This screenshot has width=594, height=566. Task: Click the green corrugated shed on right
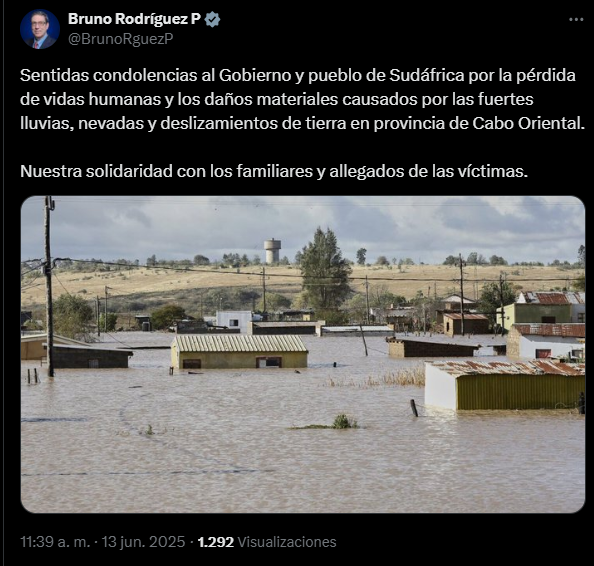point(505,385)
